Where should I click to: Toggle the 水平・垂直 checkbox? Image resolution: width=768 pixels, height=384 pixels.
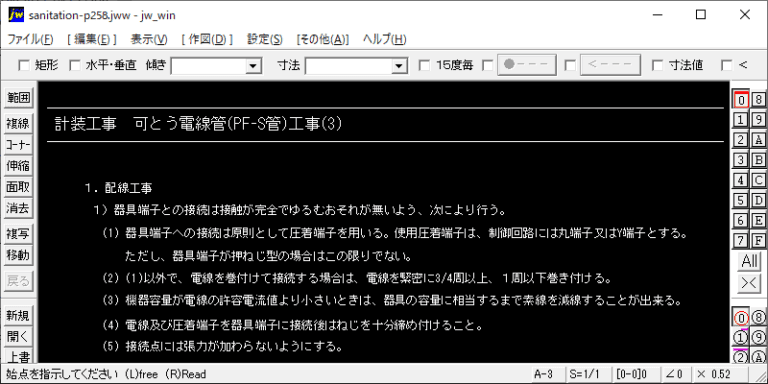point(74,65)
